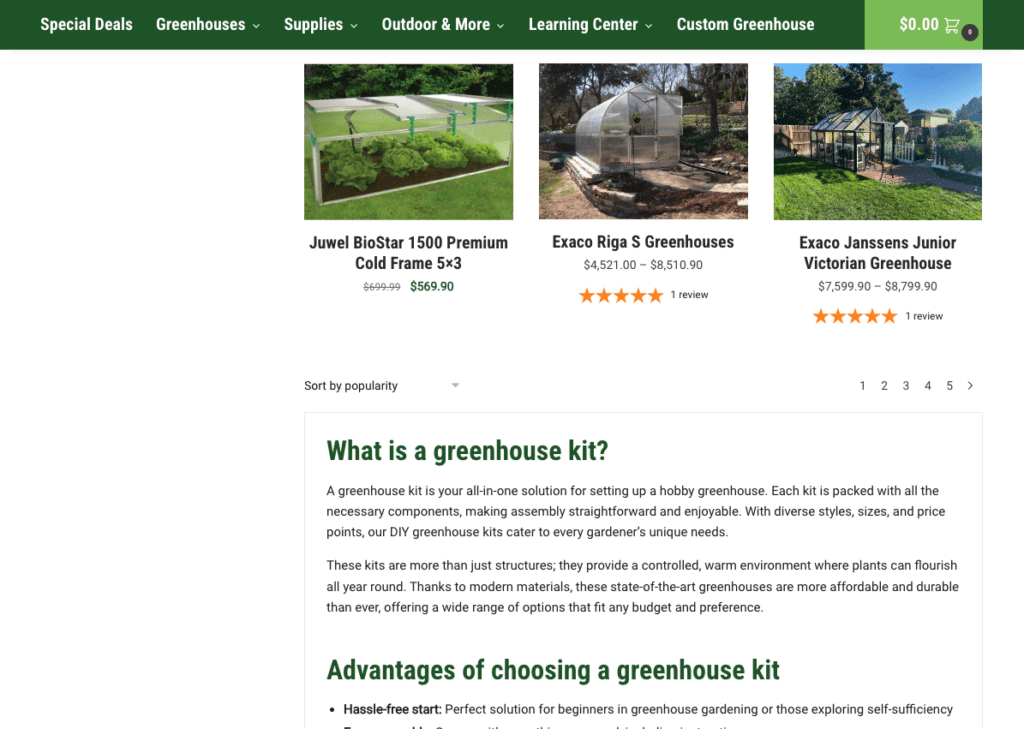View the $0.00 cart total
Viewport: 1024px width, 729px height.
tap(919, 25)
